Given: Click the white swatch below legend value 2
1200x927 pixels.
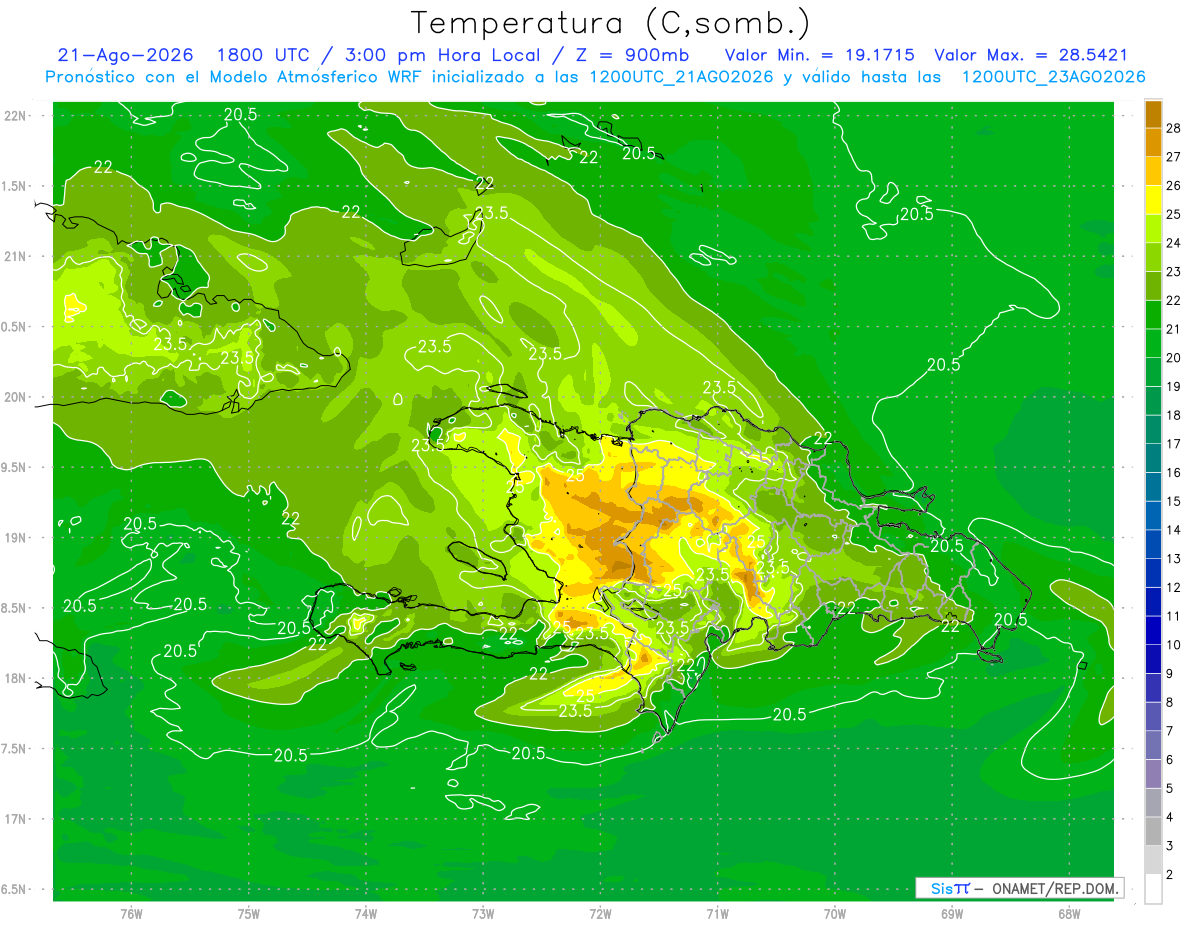Looking at the screenshot, I should 1153,889.
